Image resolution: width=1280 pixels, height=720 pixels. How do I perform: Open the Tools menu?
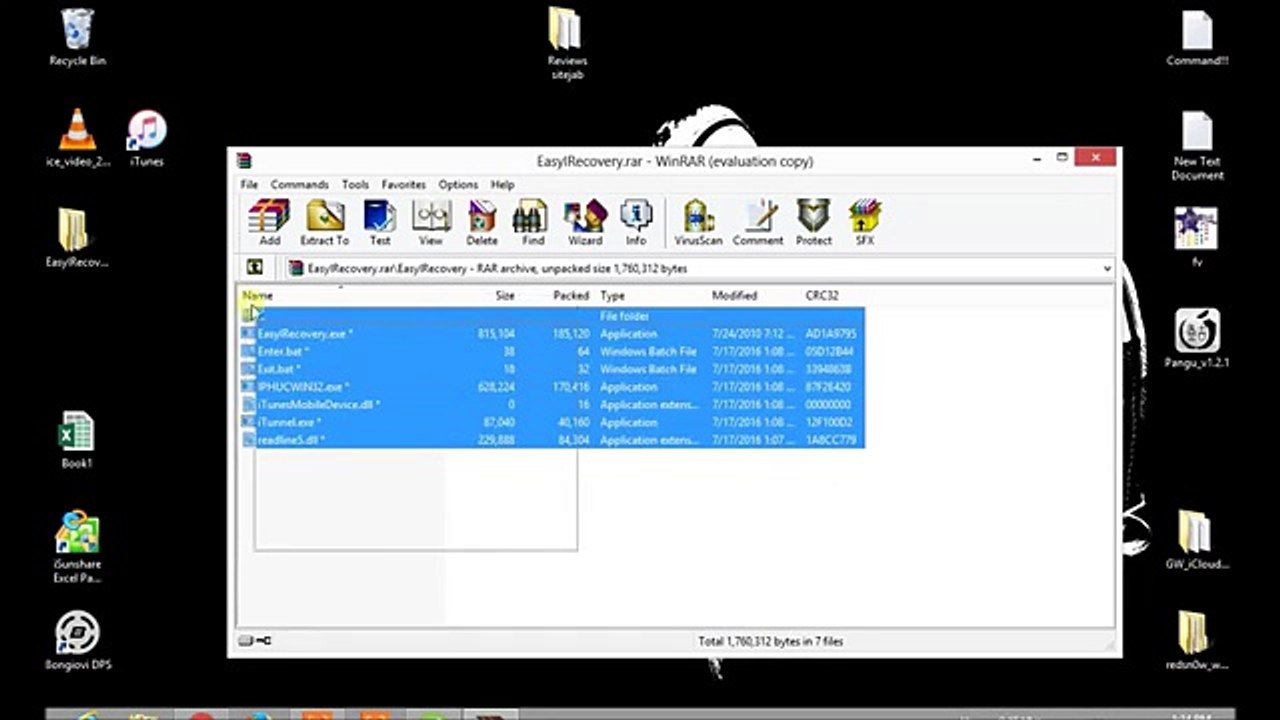tap(355, 185)
